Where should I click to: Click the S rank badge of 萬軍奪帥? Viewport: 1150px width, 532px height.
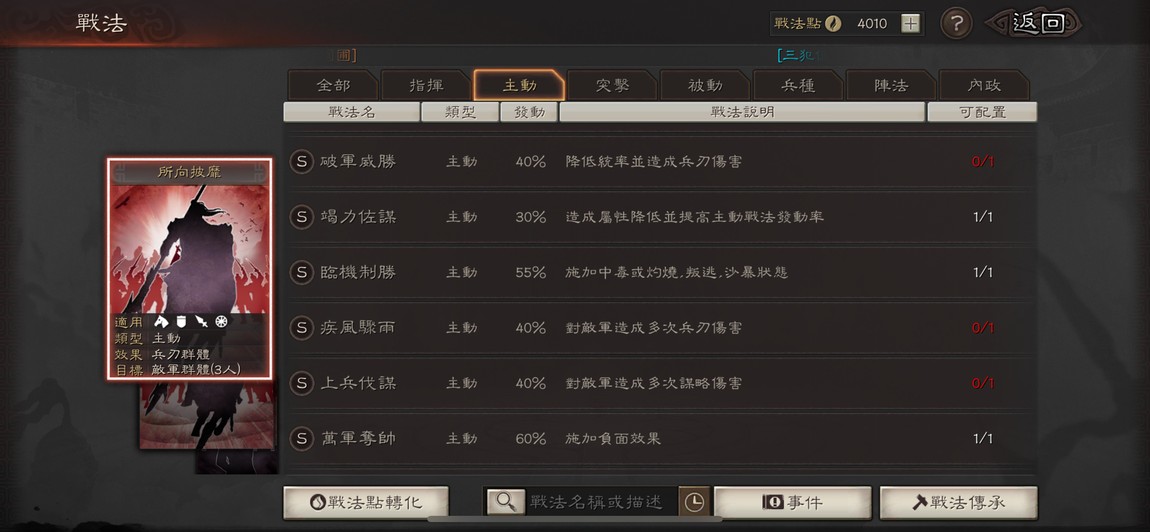coord(301,439)
